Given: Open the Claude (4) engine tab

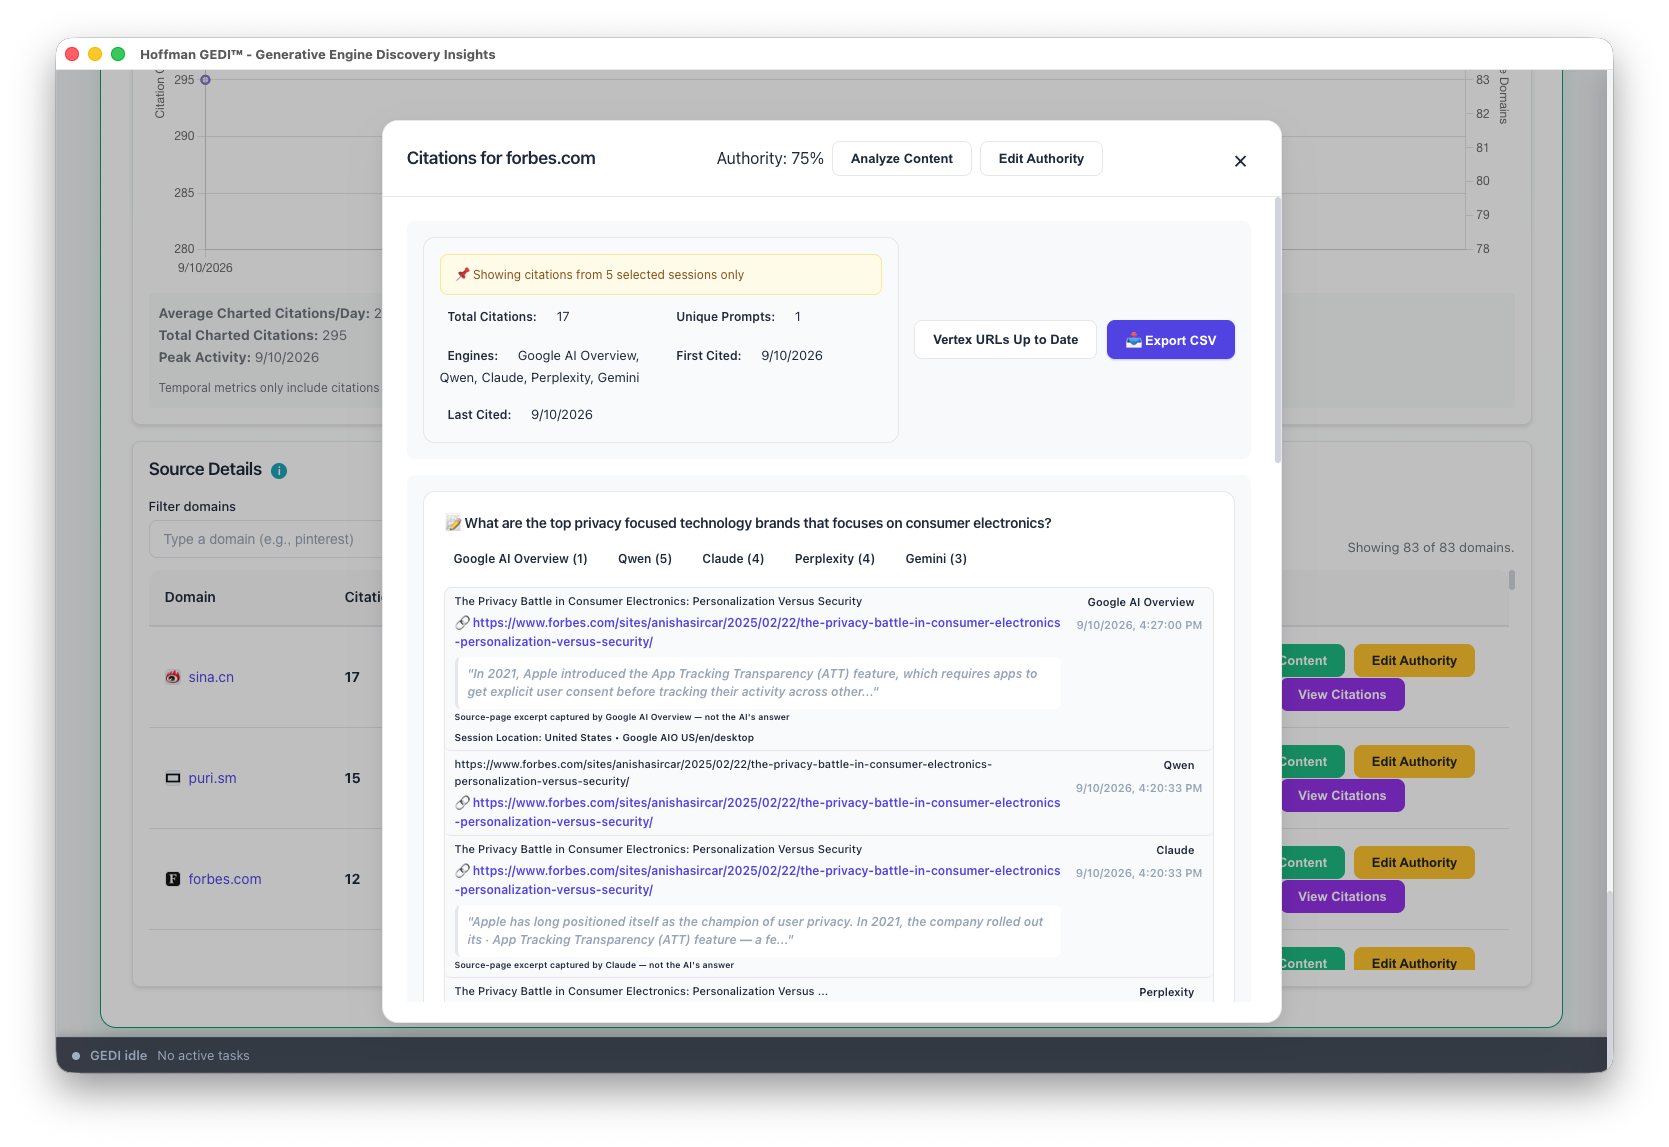Looking at the screenshot, I should 733,559.
